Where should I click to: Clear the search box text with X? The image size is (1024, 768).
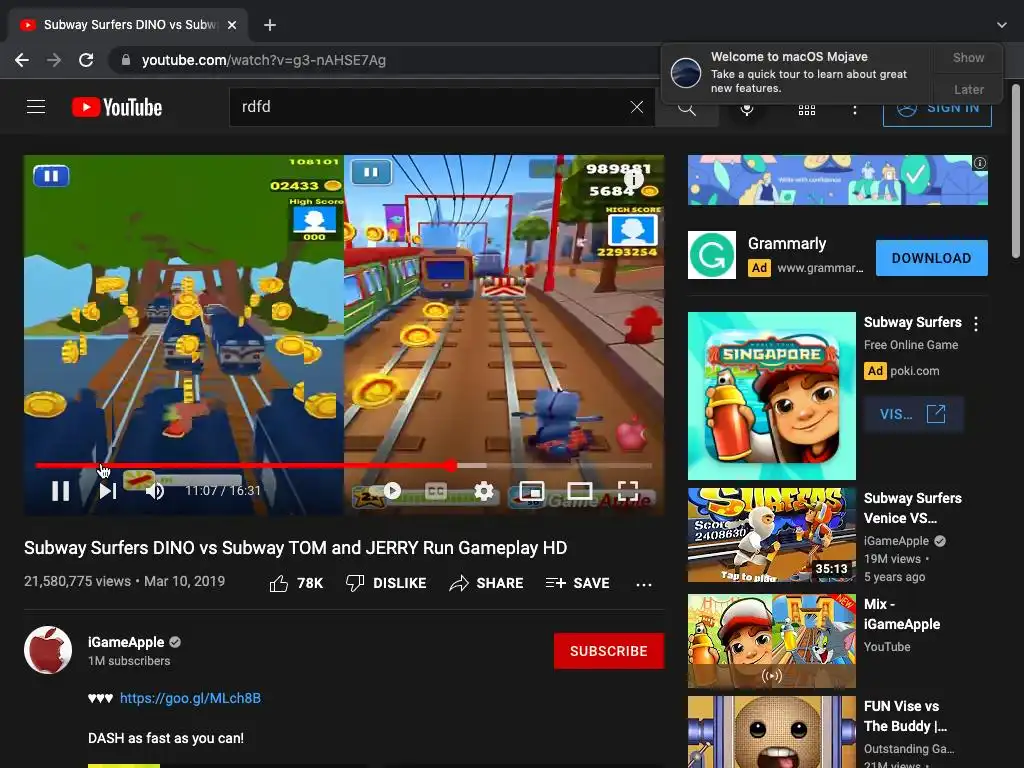637,107
